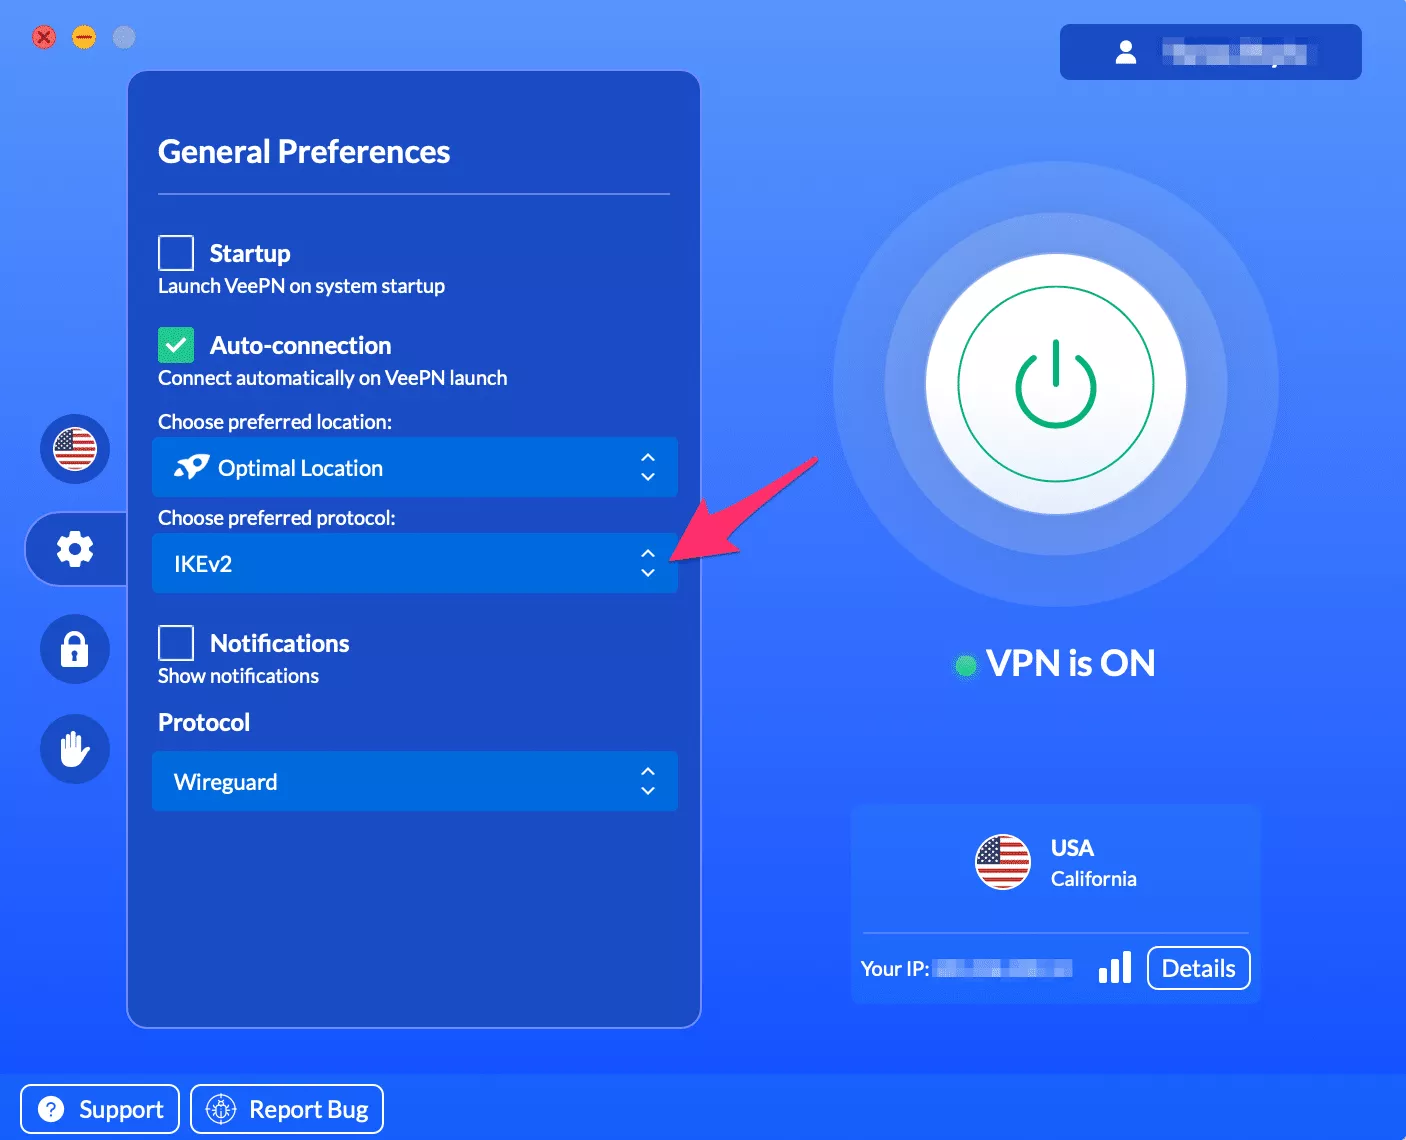
Task: Click the "General Preferences" heading
Action: tap(304, 152)
